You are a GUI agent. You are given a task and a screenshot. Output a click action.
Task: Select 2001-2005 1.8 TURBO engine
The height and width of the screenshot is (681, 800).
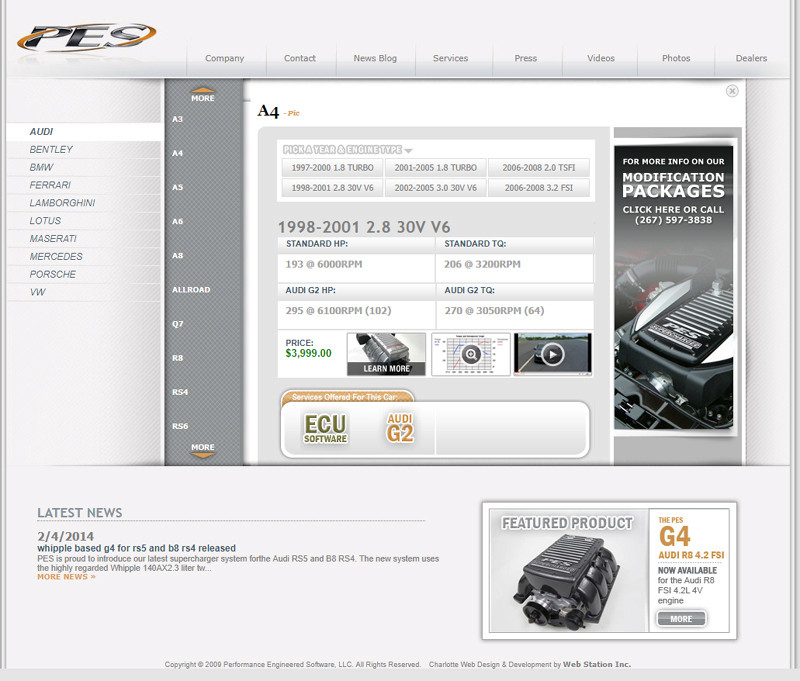click(x=435, y=168)
